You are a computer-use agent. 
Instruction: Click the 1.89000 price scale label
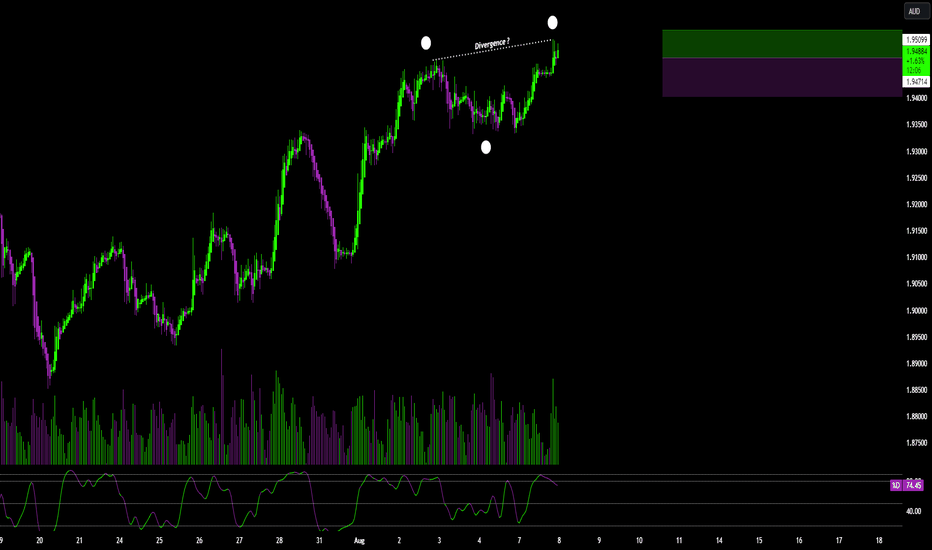point(917,363)
